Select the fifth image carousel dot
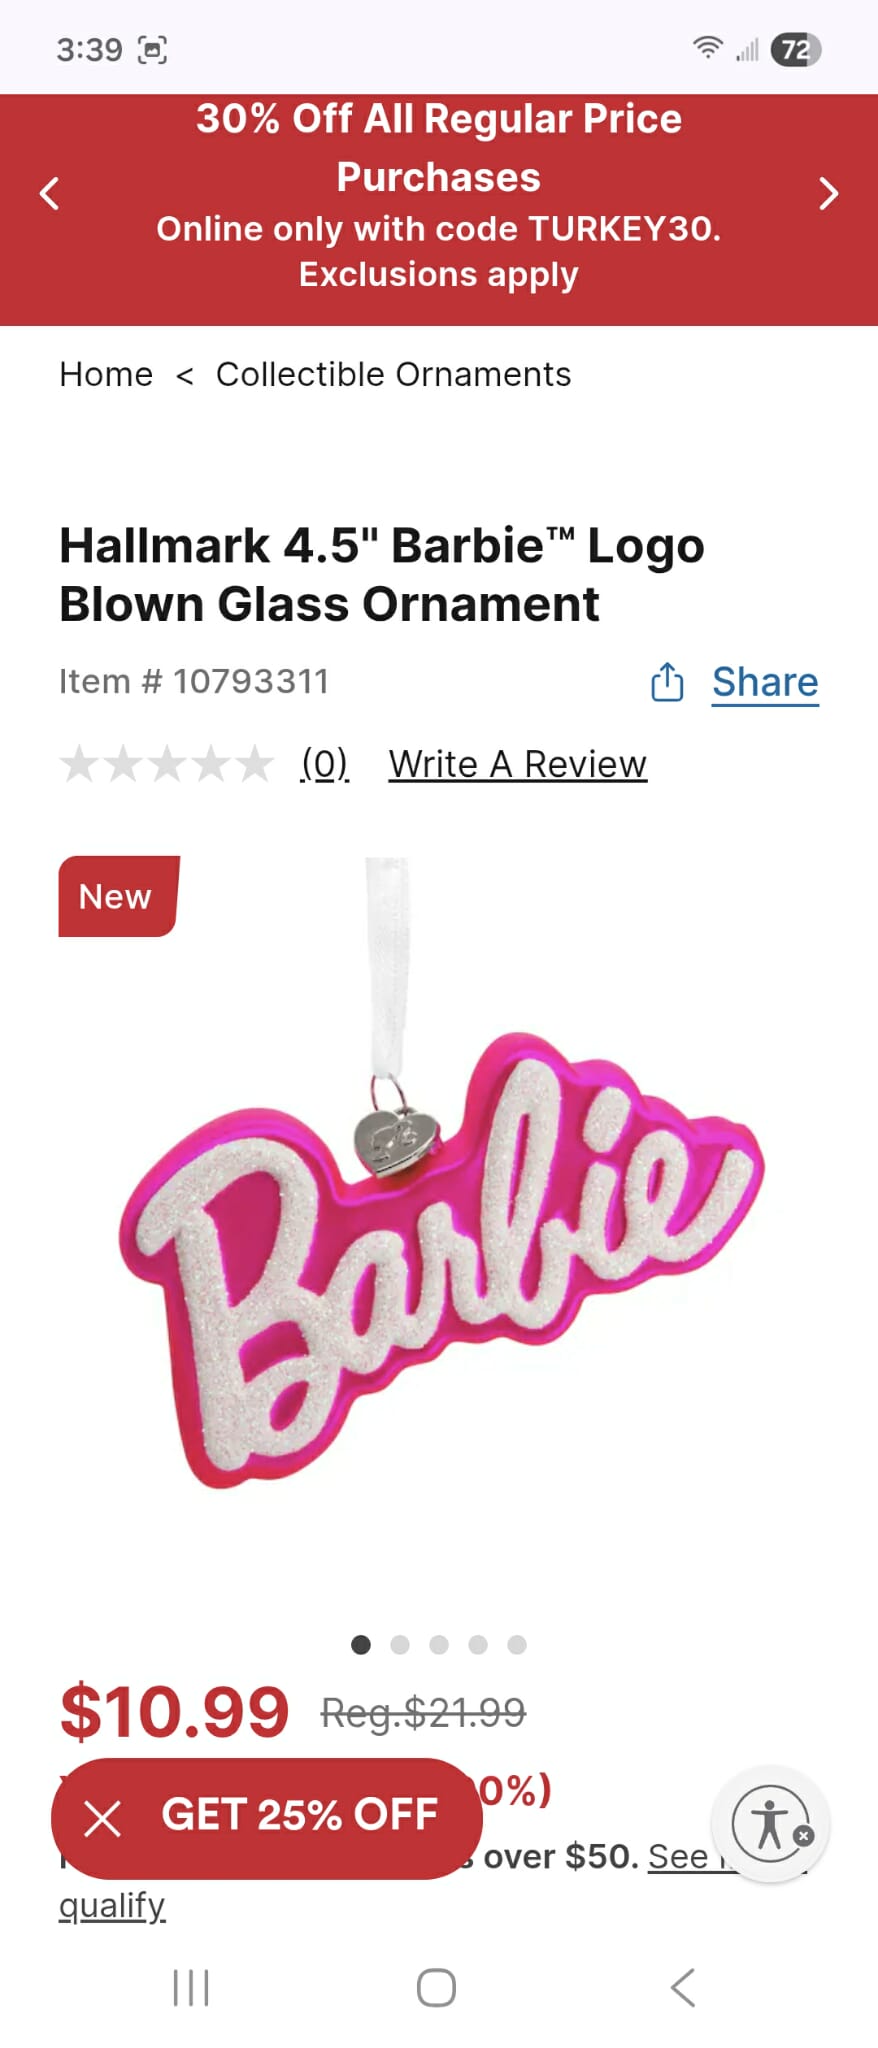Viewport: 878px width, 2048px height. coord(517,1645)
